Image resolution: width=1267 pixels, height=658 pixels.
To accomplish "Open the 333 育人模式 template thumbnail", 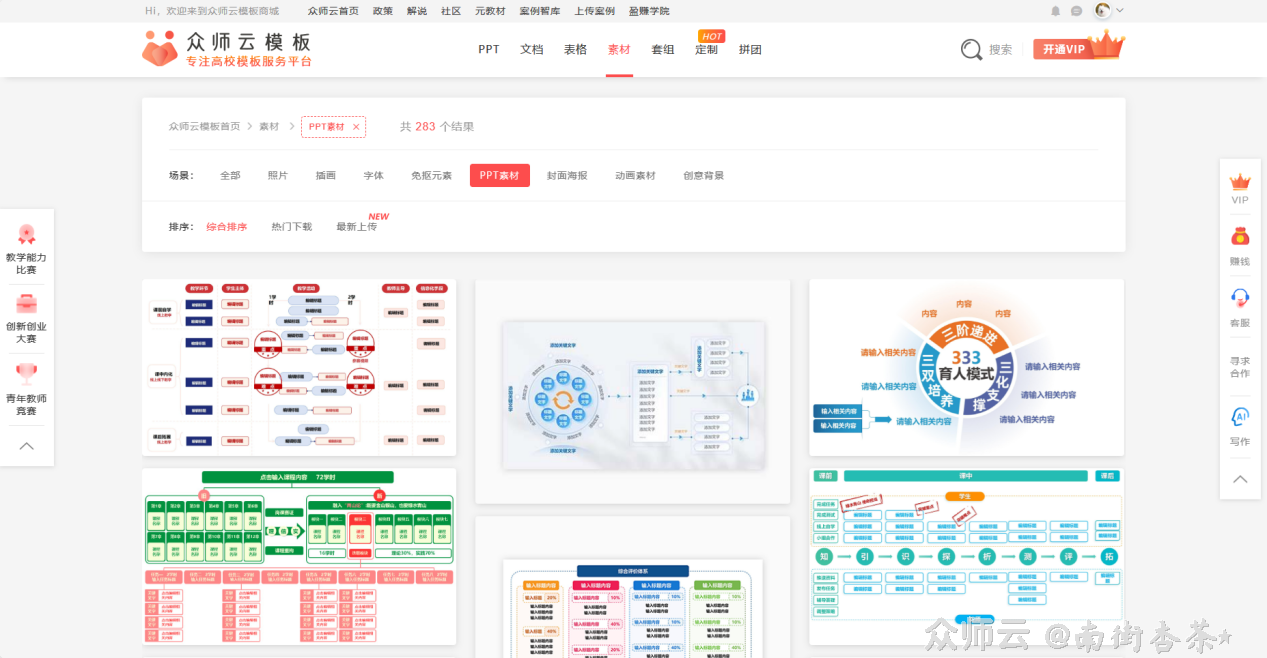I will [966, 367].
